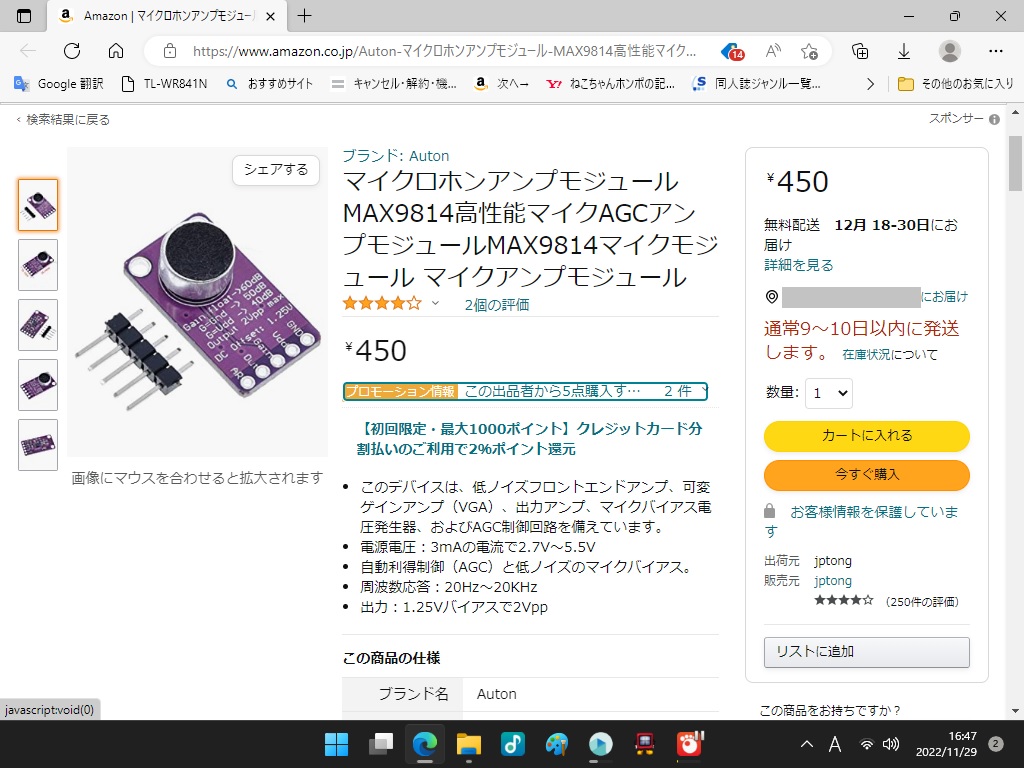The height and width of the screenshot is (768, 1024).
Task: Select the third product thumbnail
Action: point(38,325)
